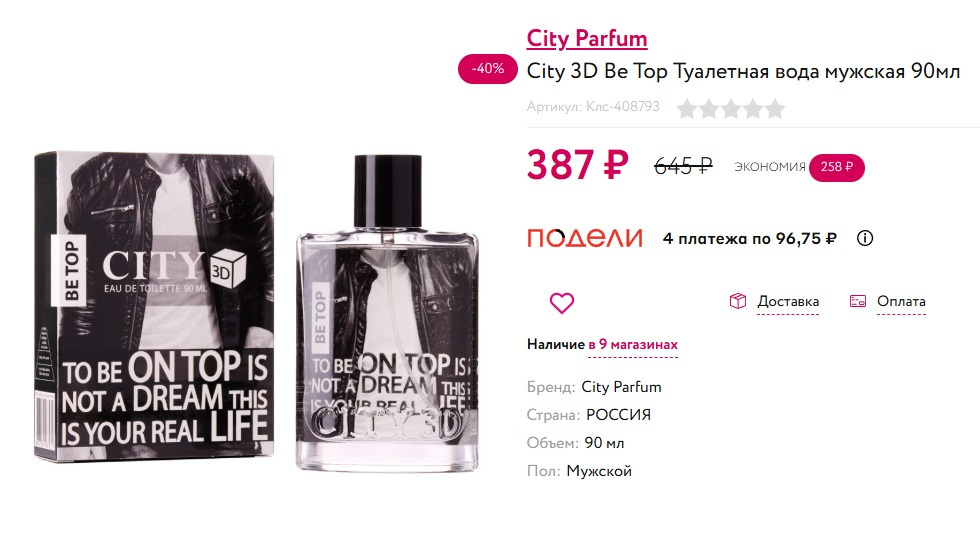Click the payment card icon
The height and width of the screenshot is (552, 980).
(x=857, y=301)
